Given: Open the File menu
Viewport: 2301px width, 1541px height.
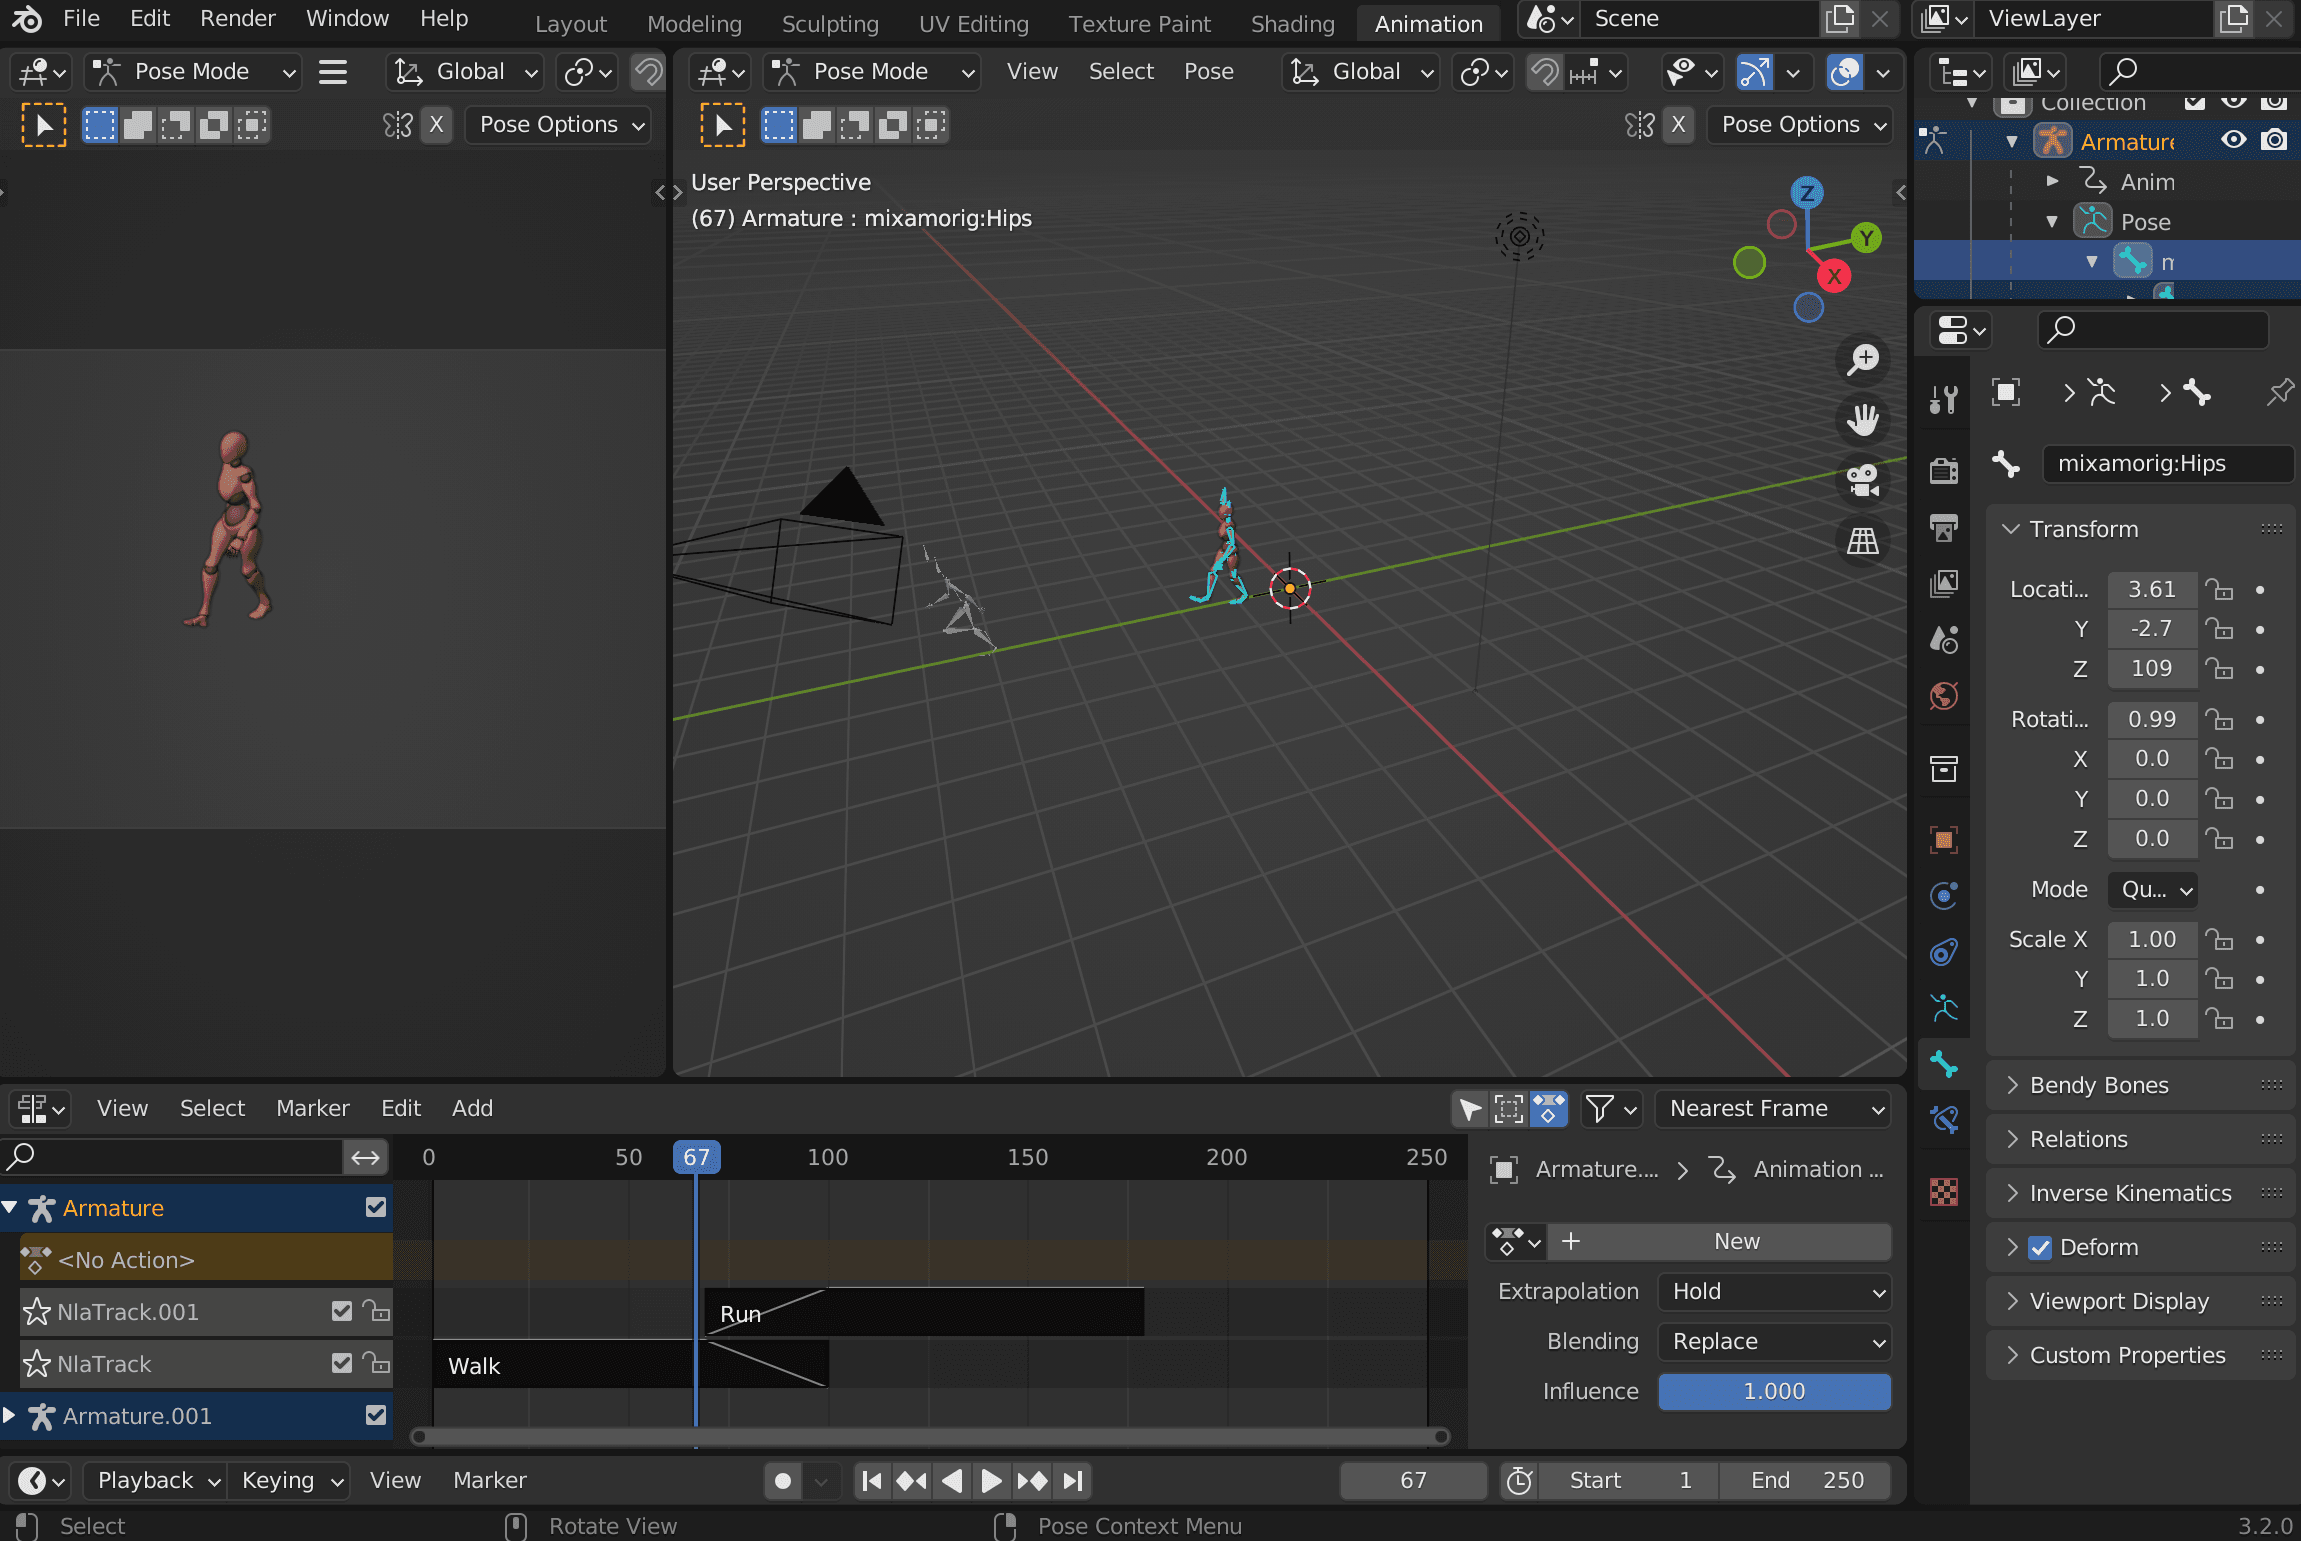Looking at the screenshot, I should coord(81,18).
